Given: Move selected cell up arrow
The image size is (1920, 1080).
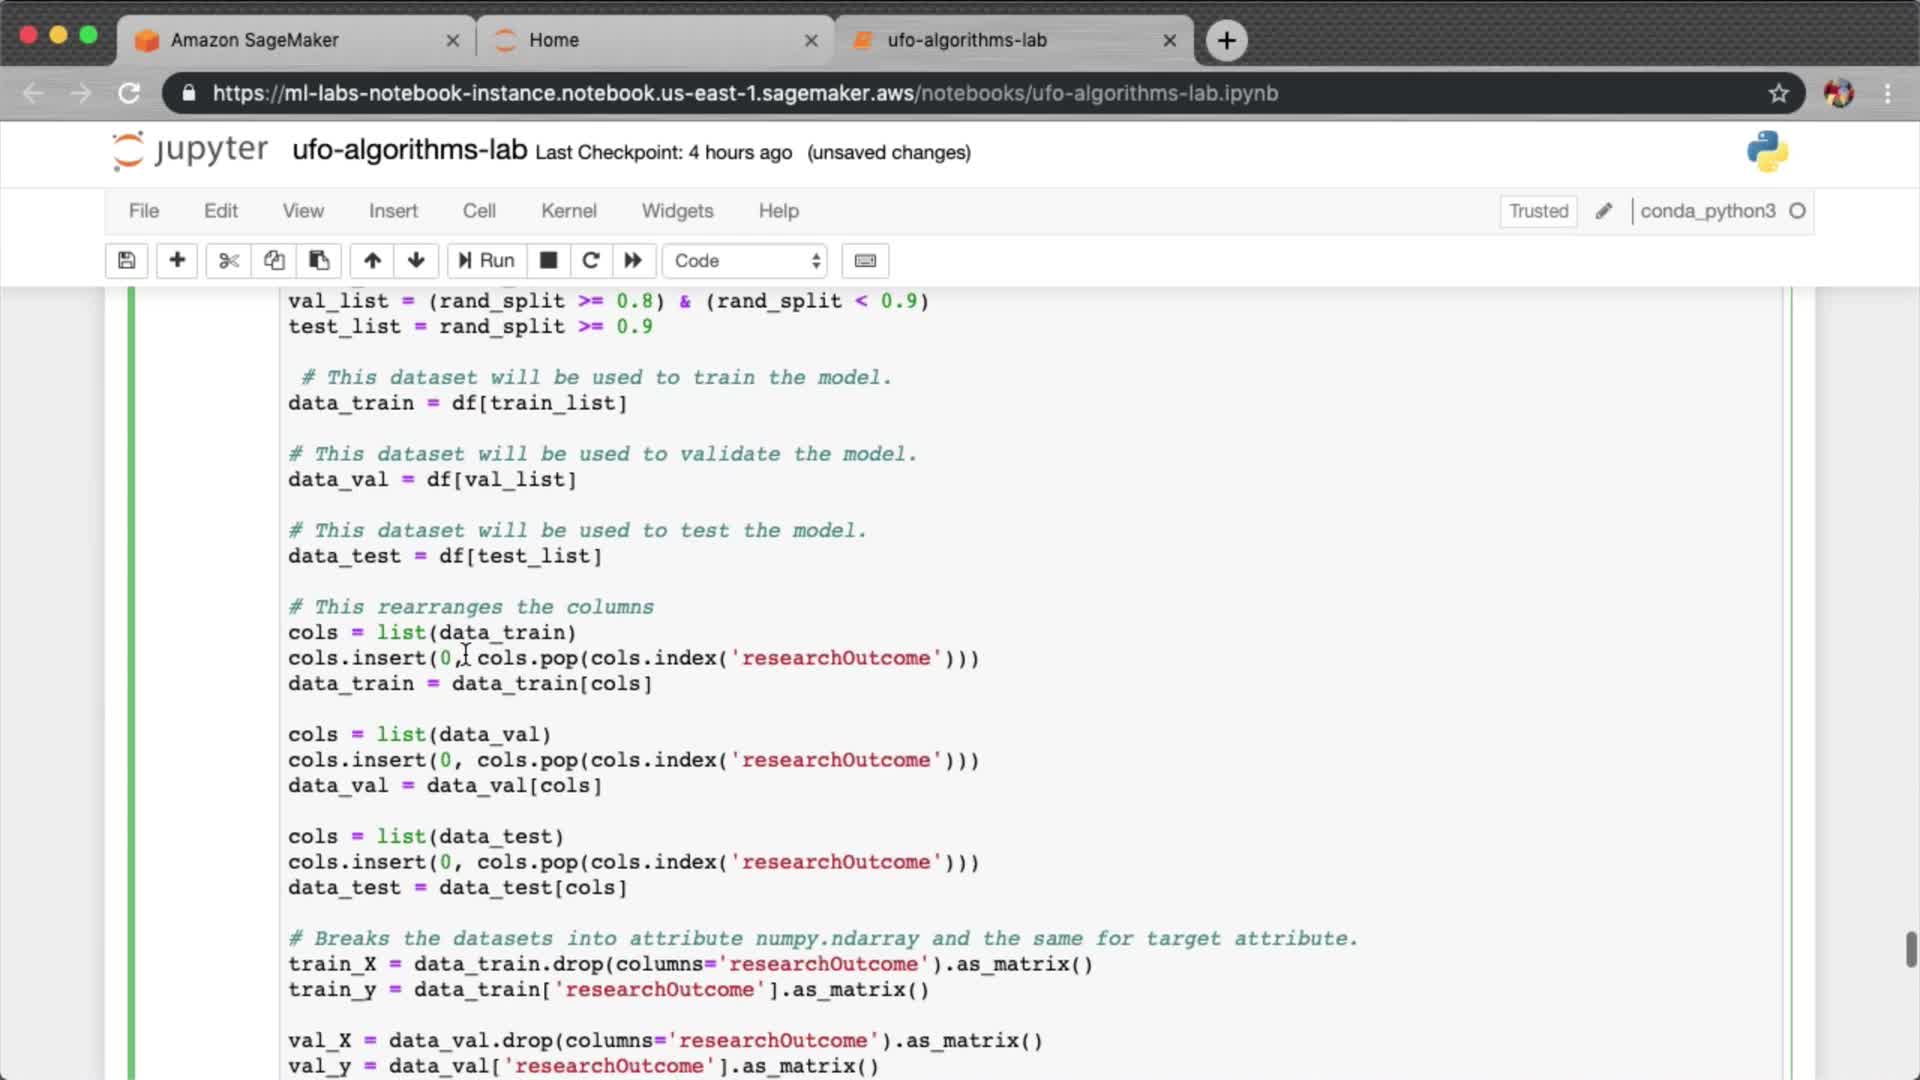Looking at the screenshot, I should 372,261.
